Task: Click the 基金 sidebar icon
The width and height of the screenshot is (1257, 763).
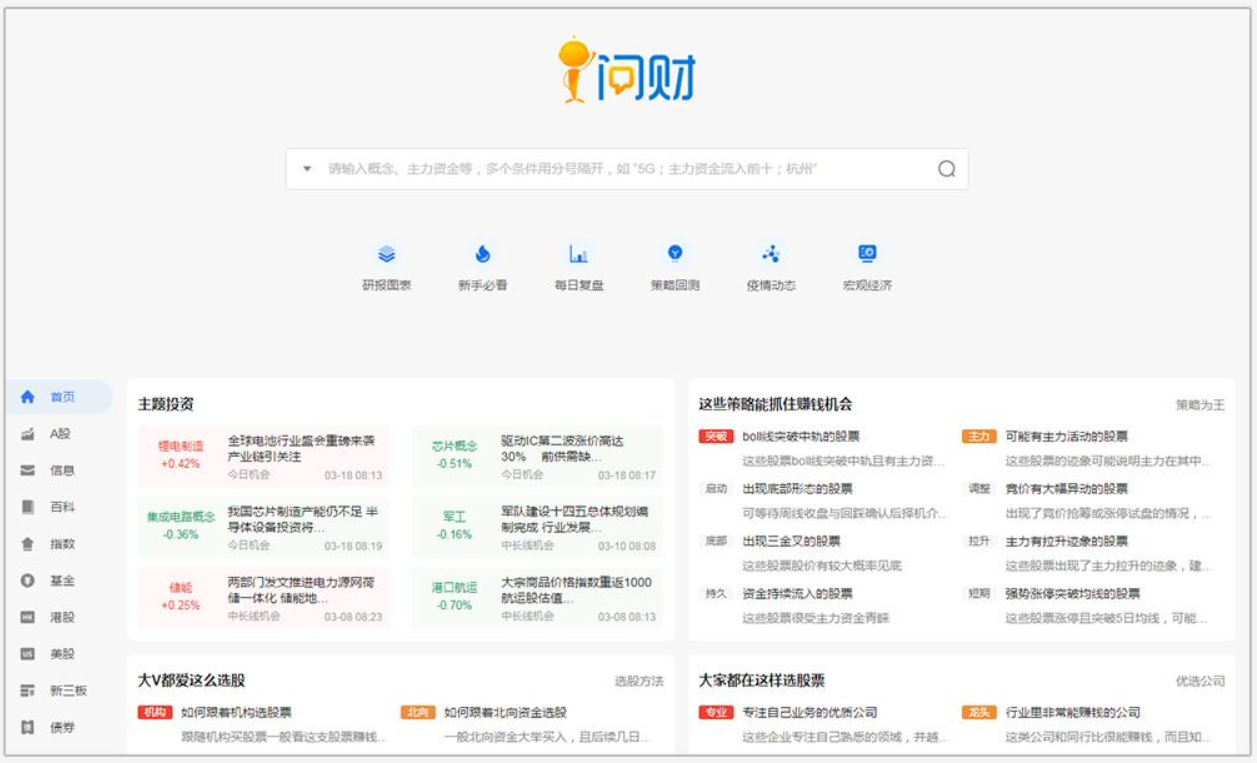Action: click(x=28, y=581)
